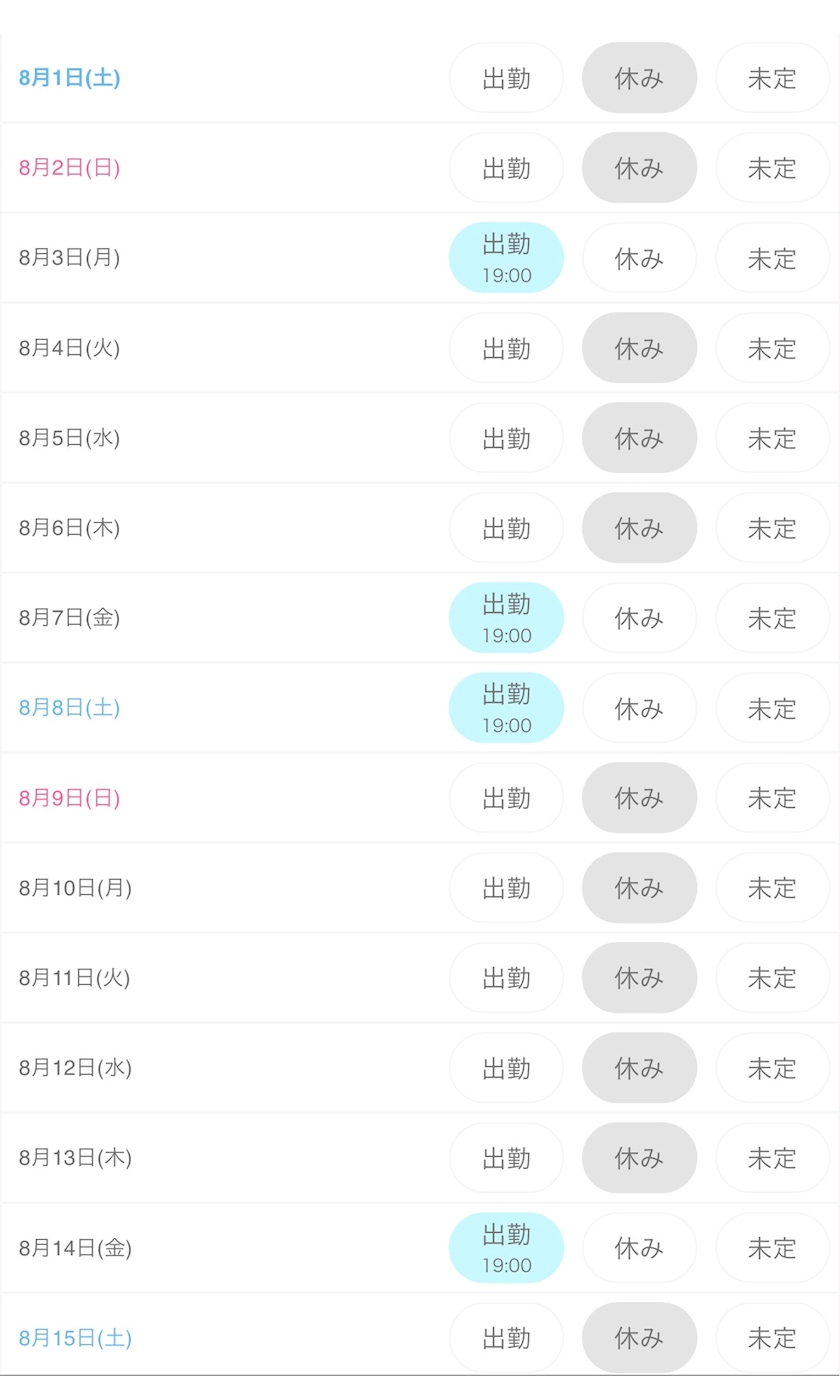
Task: Switch August 7 to 休み
Action: (x=639, y=618)
